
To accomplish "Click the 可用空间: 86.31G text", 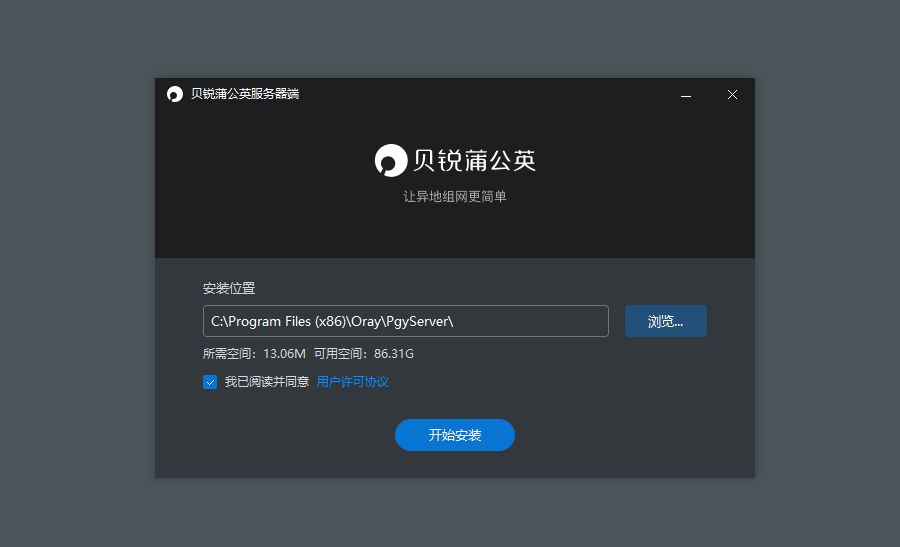I will [x=364, y=354].
